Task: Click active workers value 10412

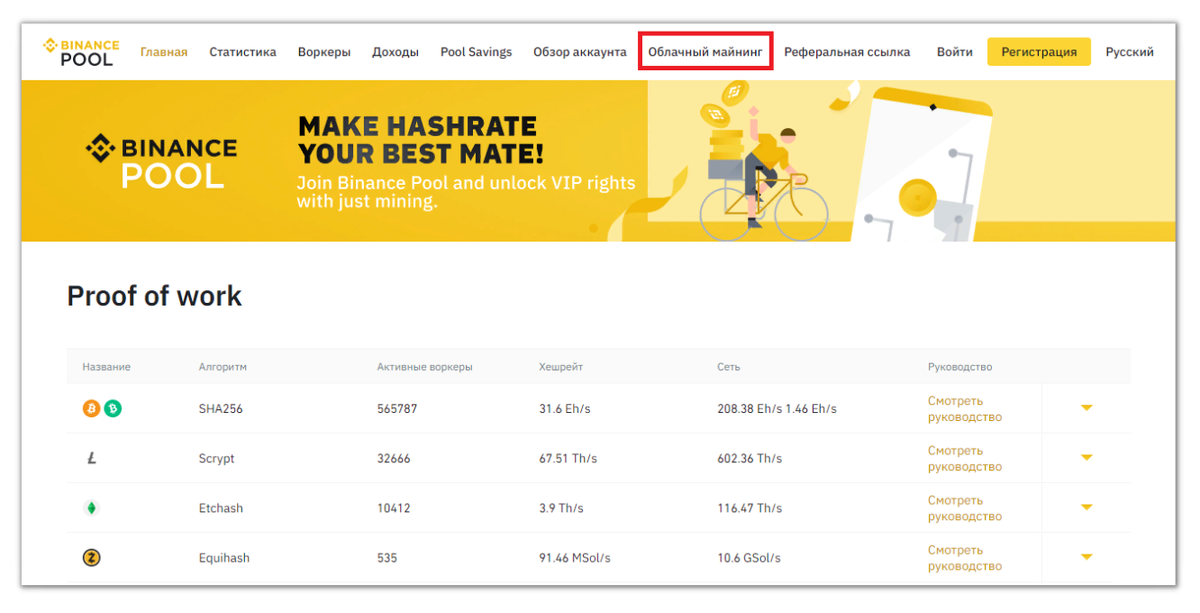Action: [394, 508]
